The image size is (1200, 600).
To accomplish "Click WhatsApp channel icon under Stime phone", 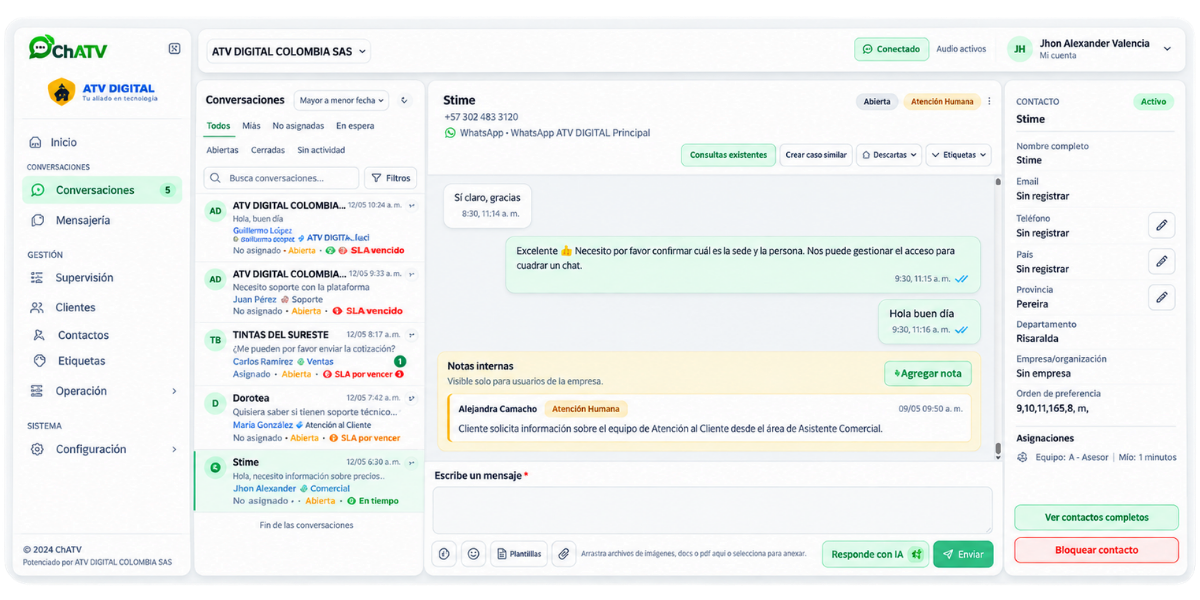I will pos(450,132).
